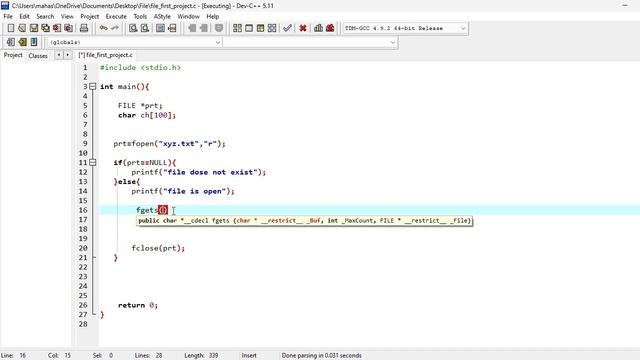Click the Insert toolbar icon on the second row
Screen dimensions: 640x360
click(x=11, y=42)
